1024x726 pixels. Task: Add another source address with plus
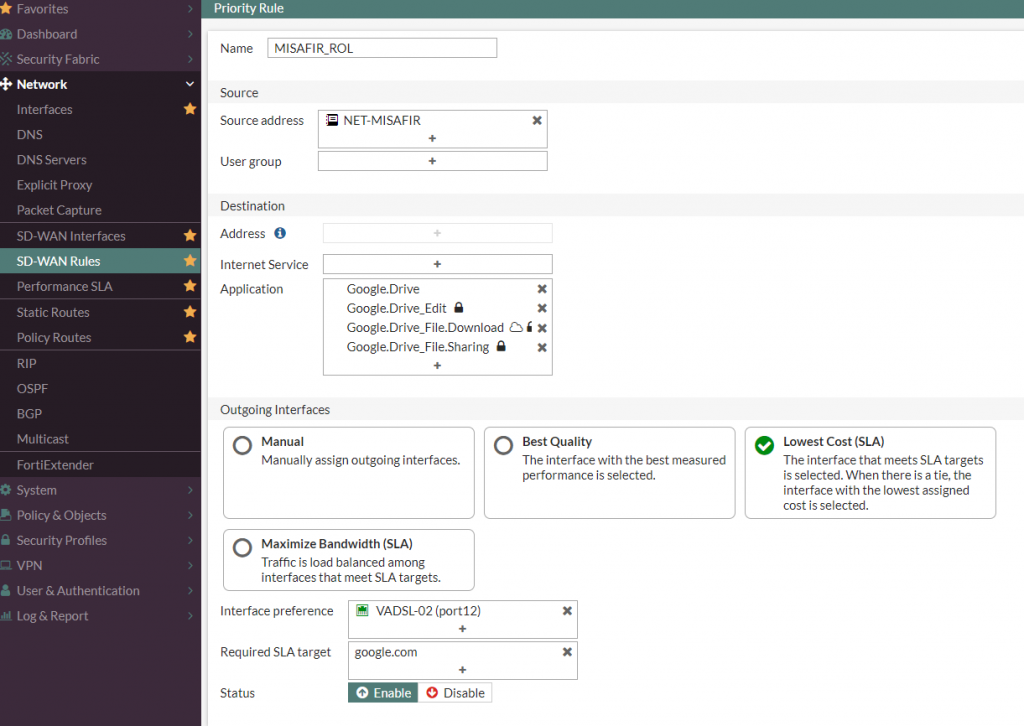click(432, 138)
